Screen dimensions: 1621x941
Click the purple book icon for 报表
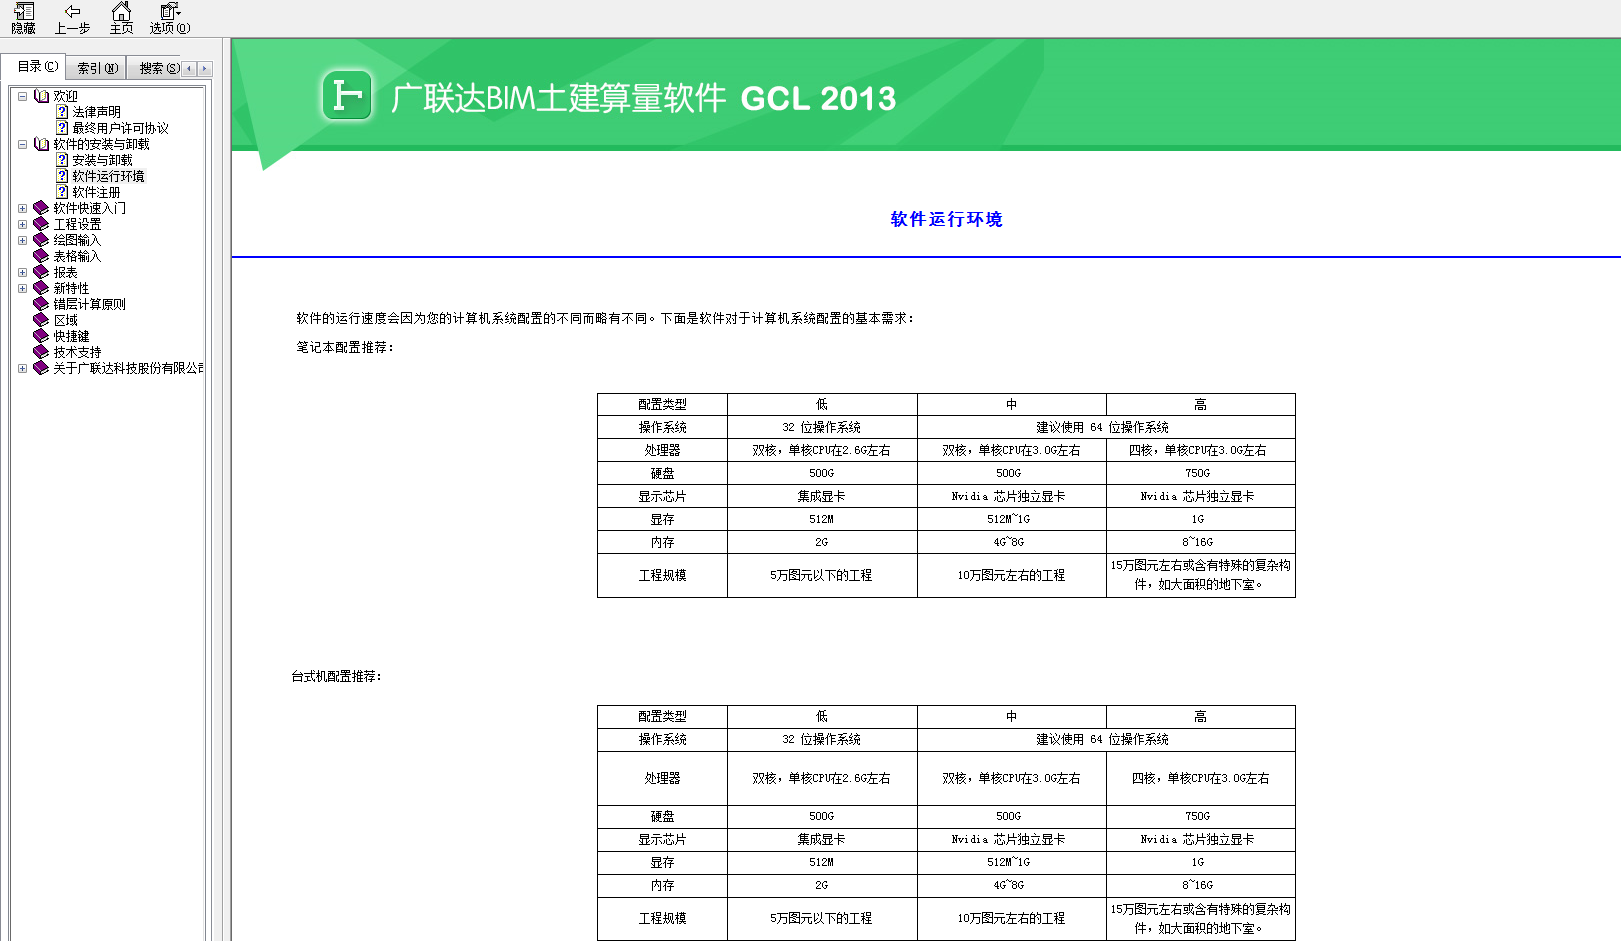[41, 272]
